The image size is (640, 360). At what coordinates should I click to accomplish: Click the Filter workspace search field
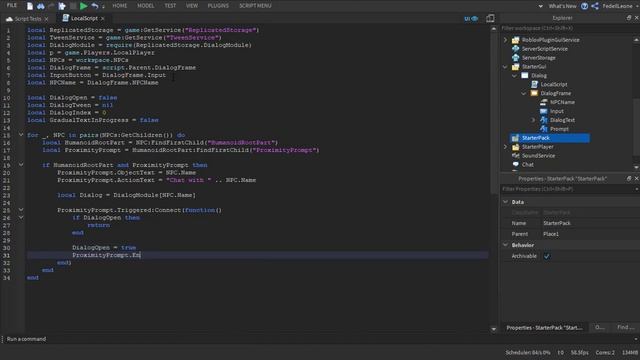pyautogui.click(x=567, y=28)
